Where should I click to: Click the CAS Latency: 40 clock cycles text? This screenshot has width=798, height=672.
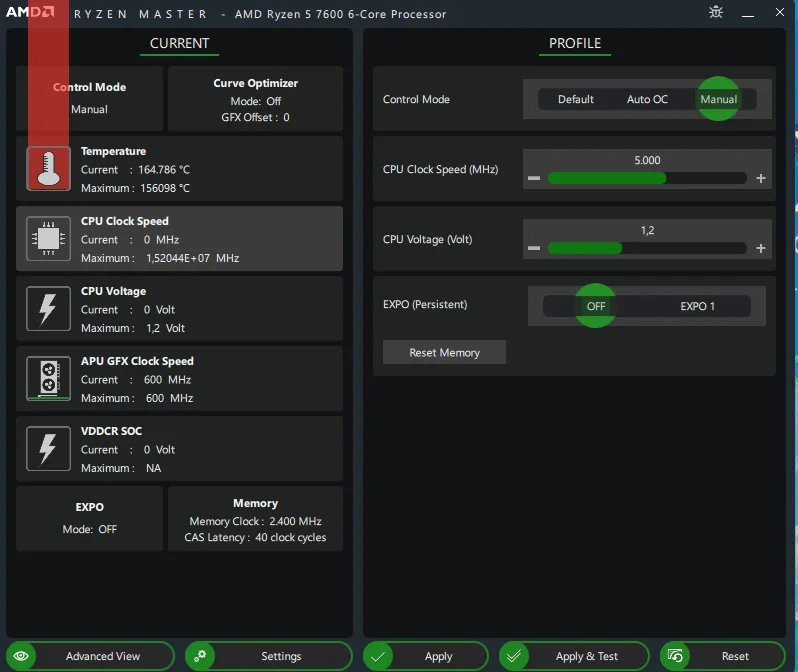coord(255,537)
